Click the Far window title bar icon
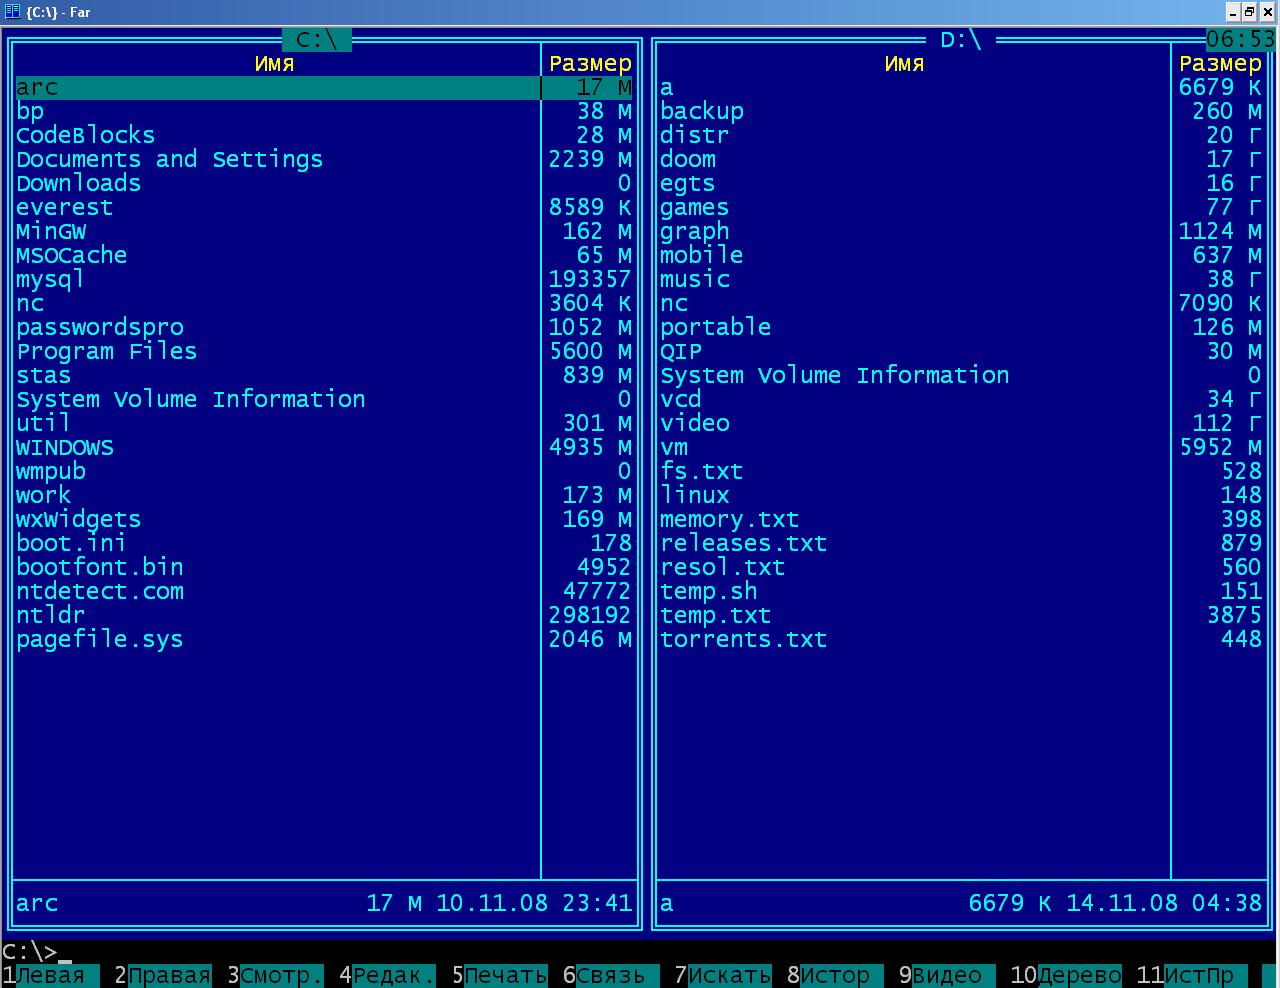Image resolution: width=1280 pixels, height=988 pixels. [12, 12]
